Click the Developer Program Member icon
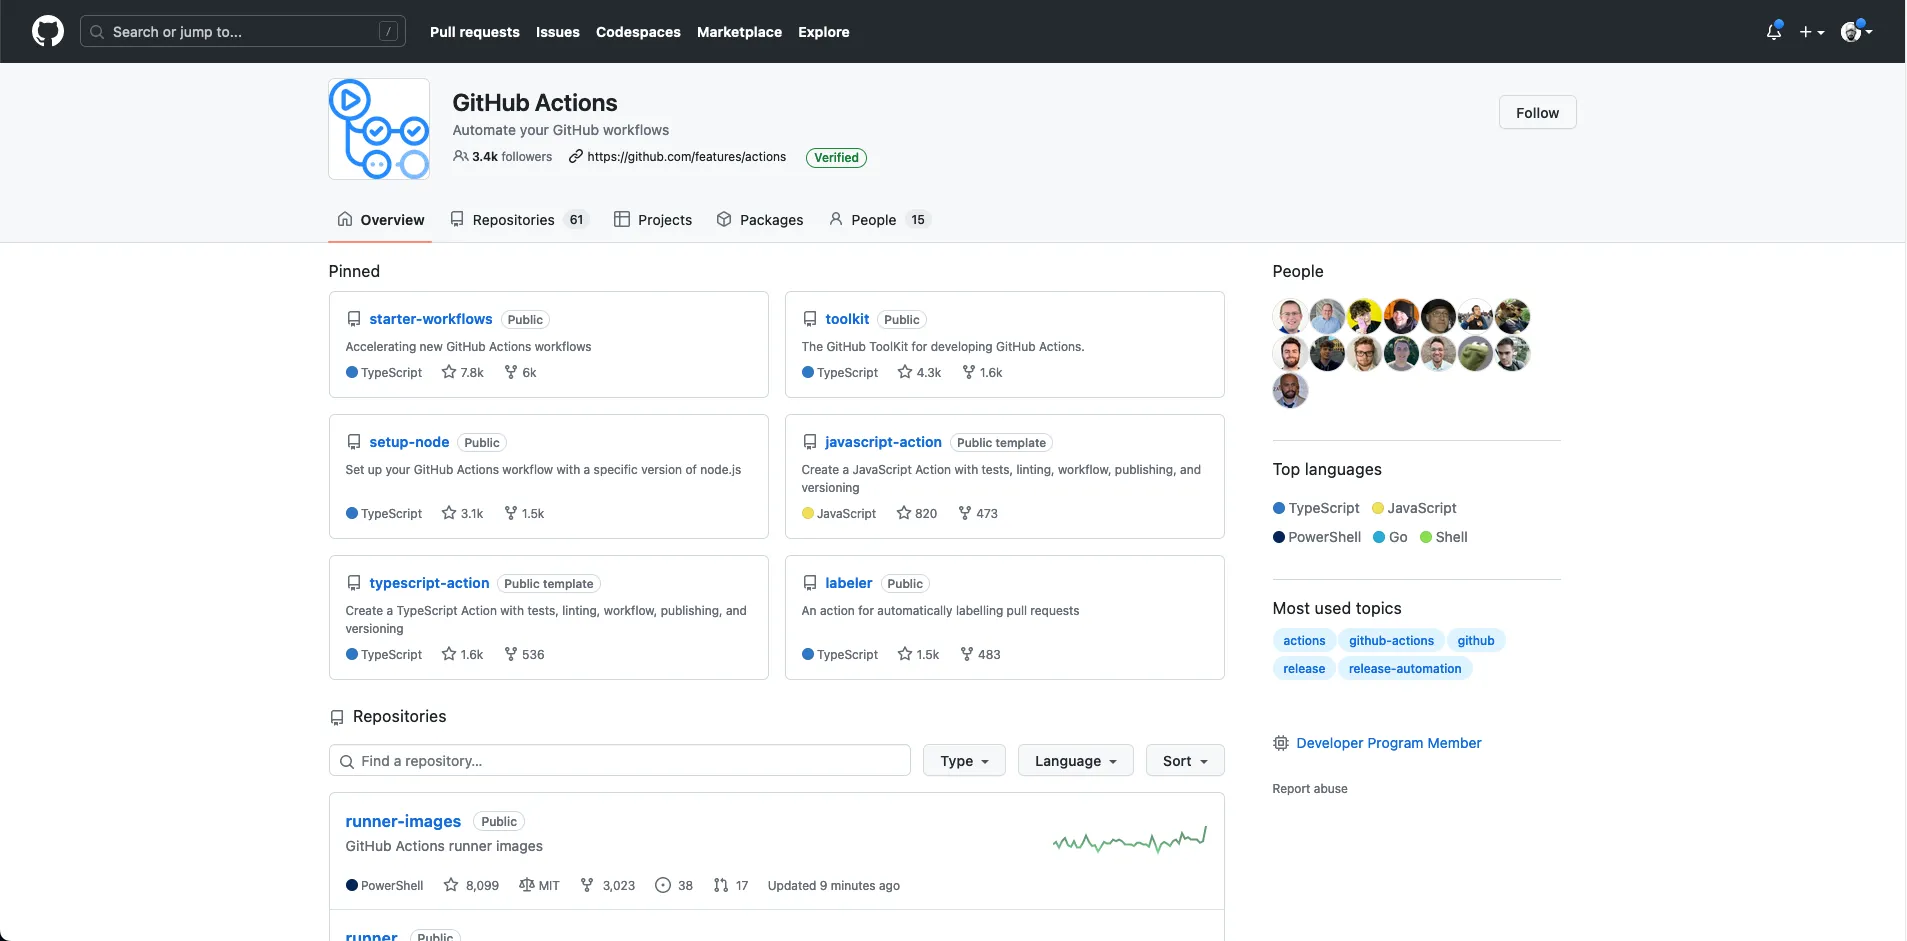Image resolution: width=1907 pixels, height=941 pixels. (1280, 743)
